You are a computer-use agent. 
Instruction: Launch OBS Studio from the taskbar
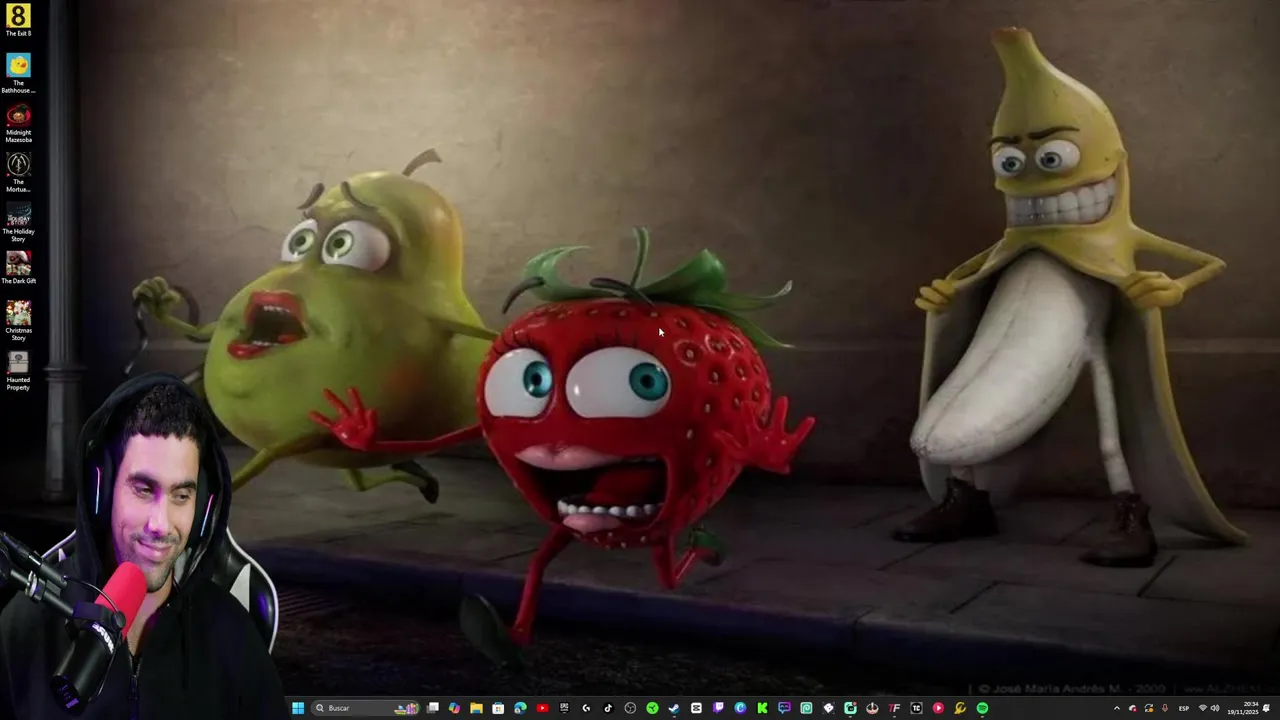[630, 708]
